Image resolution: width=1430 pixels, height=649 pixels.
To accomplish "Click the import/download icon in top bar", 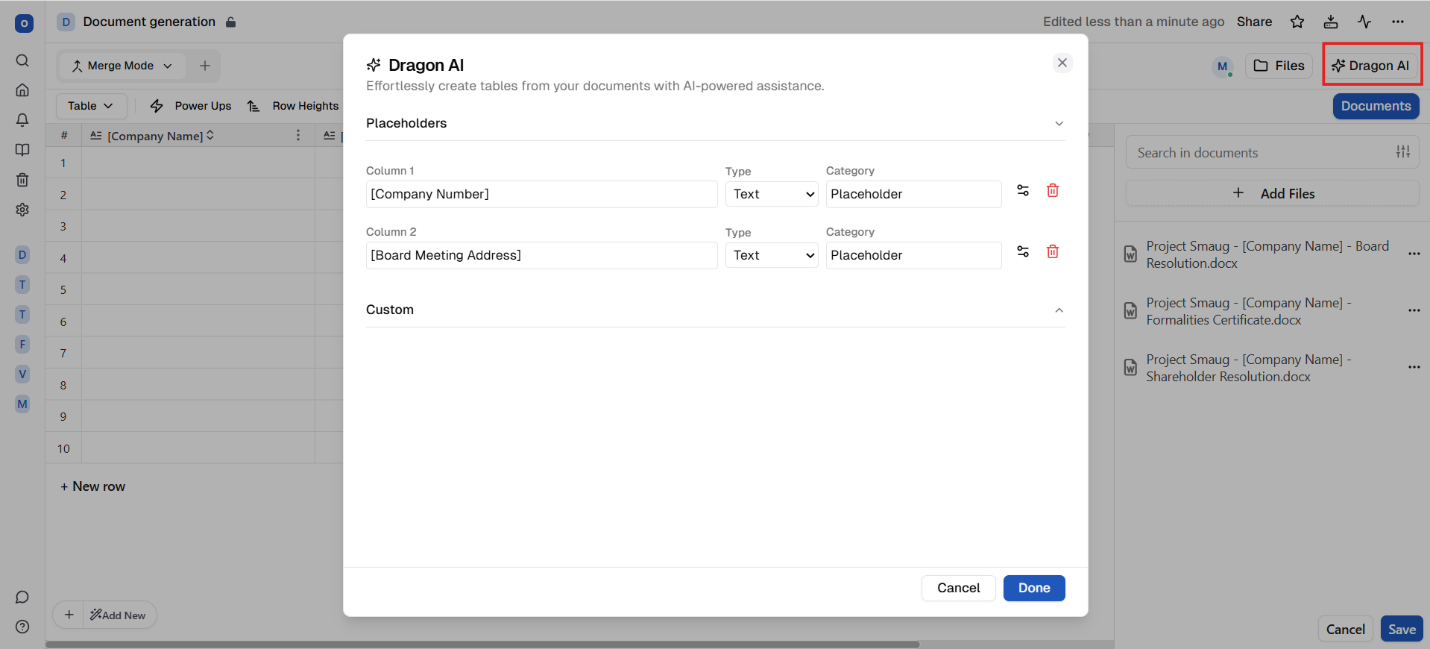I will pos(1331,22).
